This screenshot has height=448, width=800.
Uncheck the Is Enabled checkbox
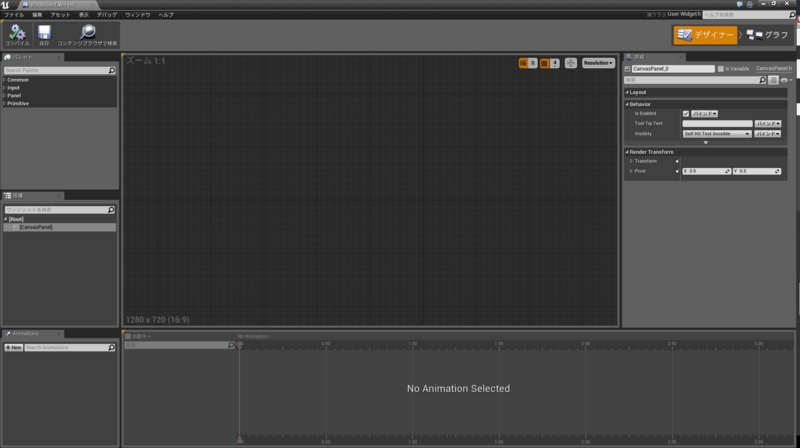[686, 114]
